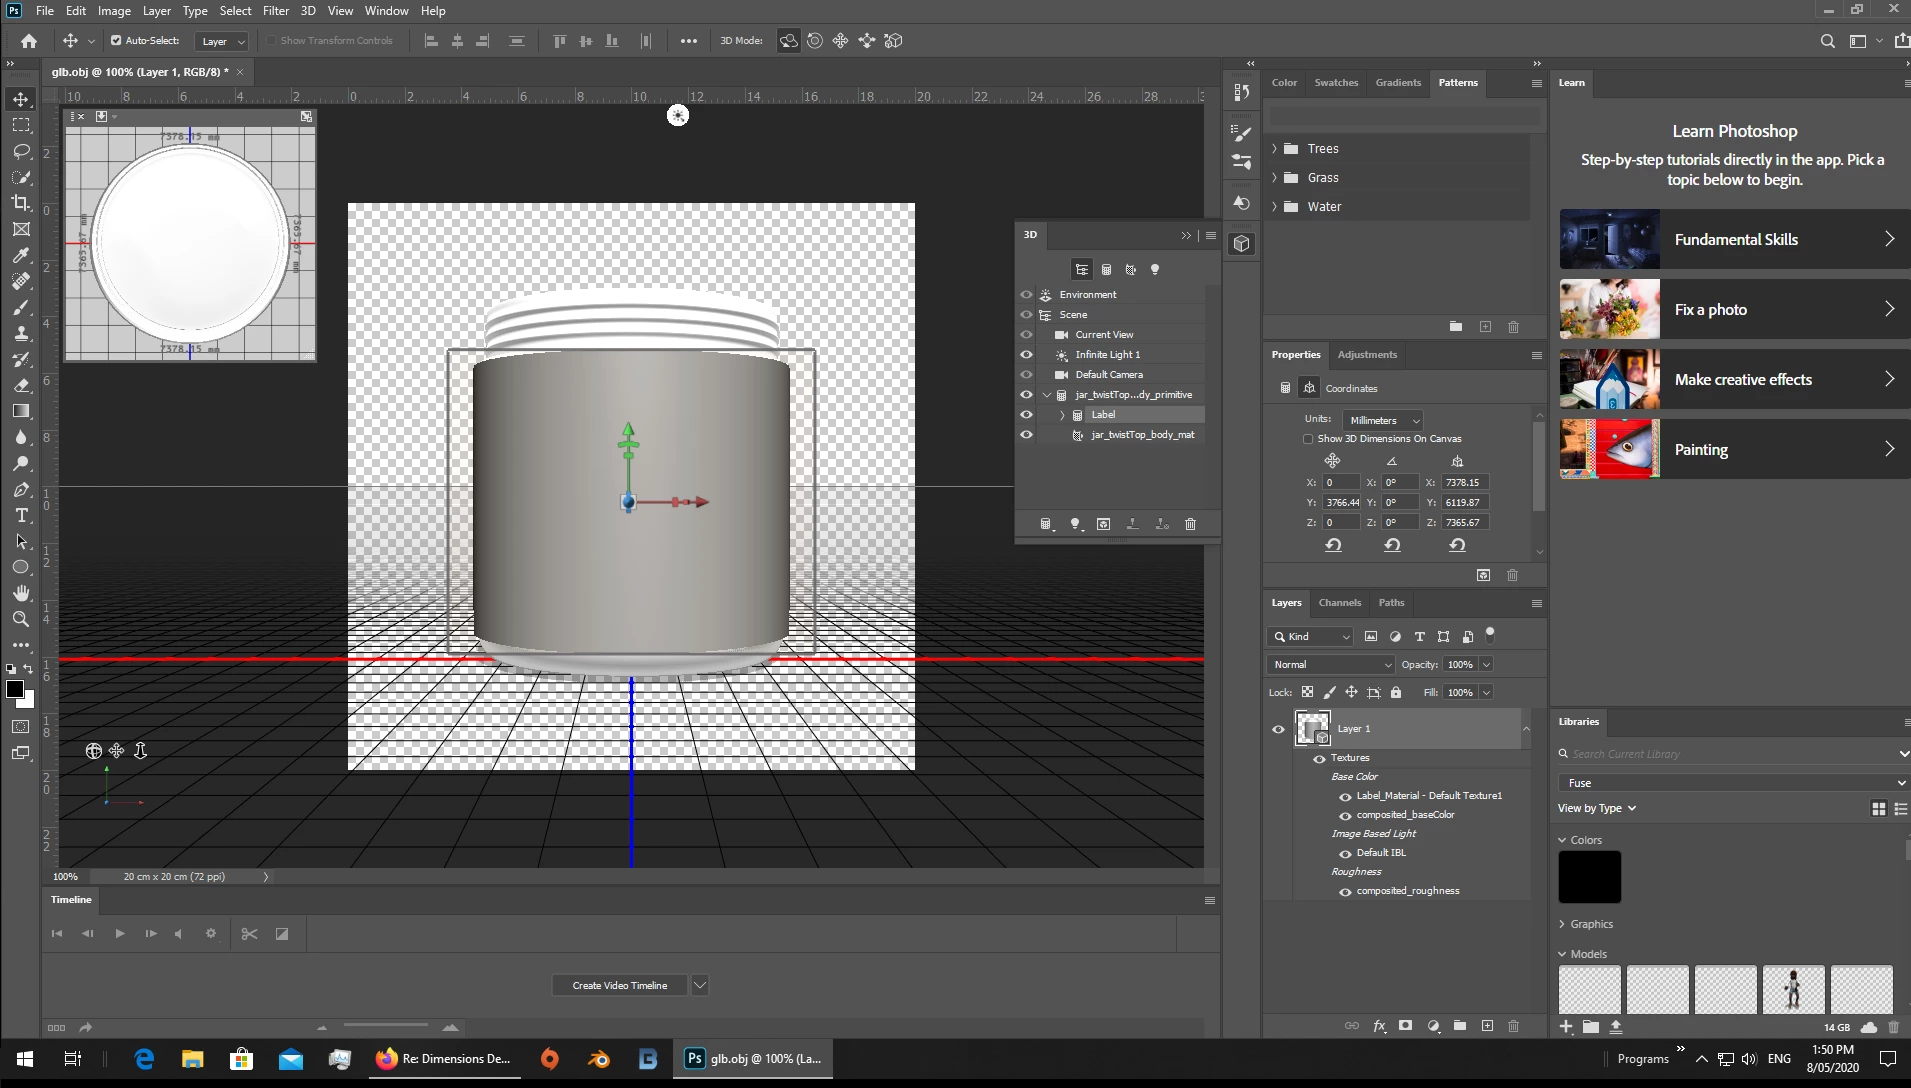The image size is (1911, 1088).
Task: Select the Hand tool
Action: click(x=21, y=593)
